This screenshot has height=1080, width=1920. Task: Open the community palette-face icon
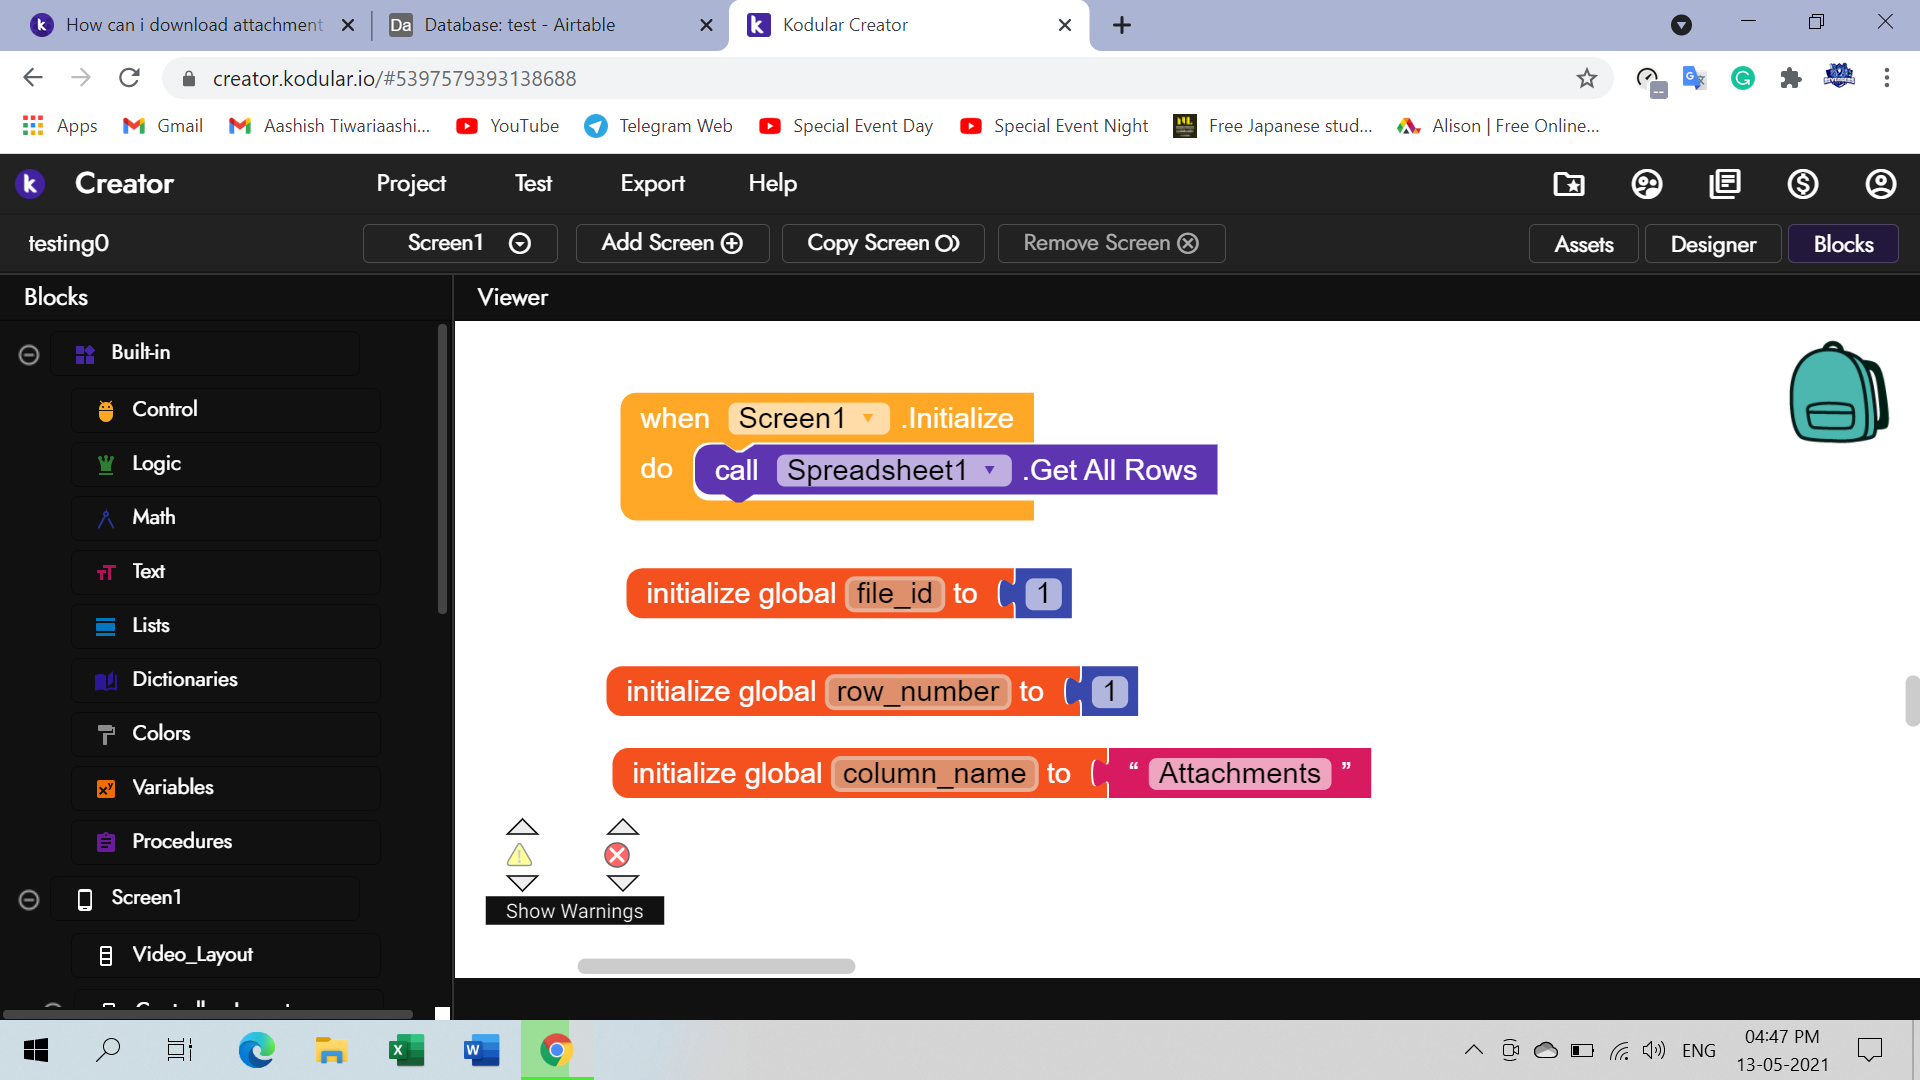point(1646,184)
